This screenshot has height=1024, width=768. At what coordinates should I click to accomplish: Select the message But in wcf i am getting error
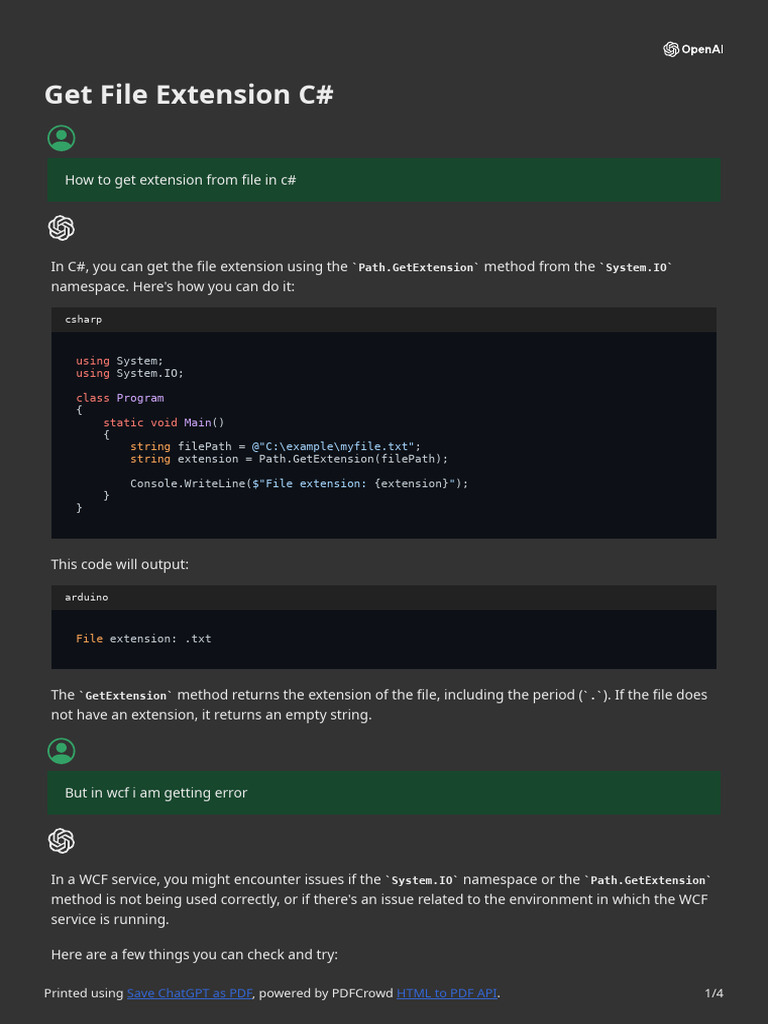pyautogui.click(x=156, y=793)
